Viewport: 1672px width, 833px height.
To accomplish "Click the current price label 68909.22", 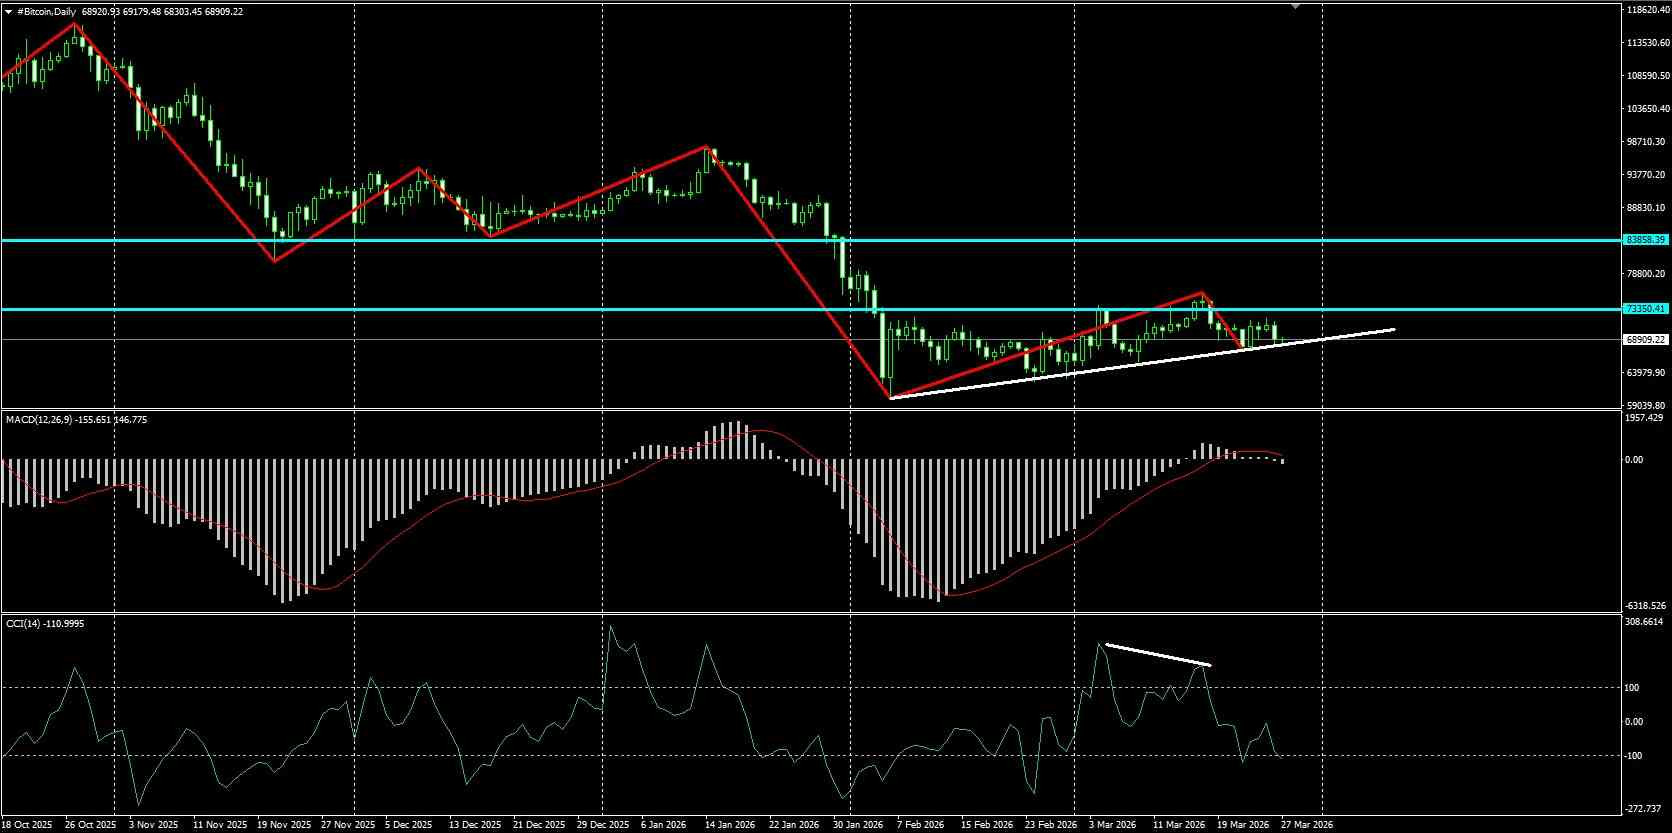I will [x=1646, y=340].
